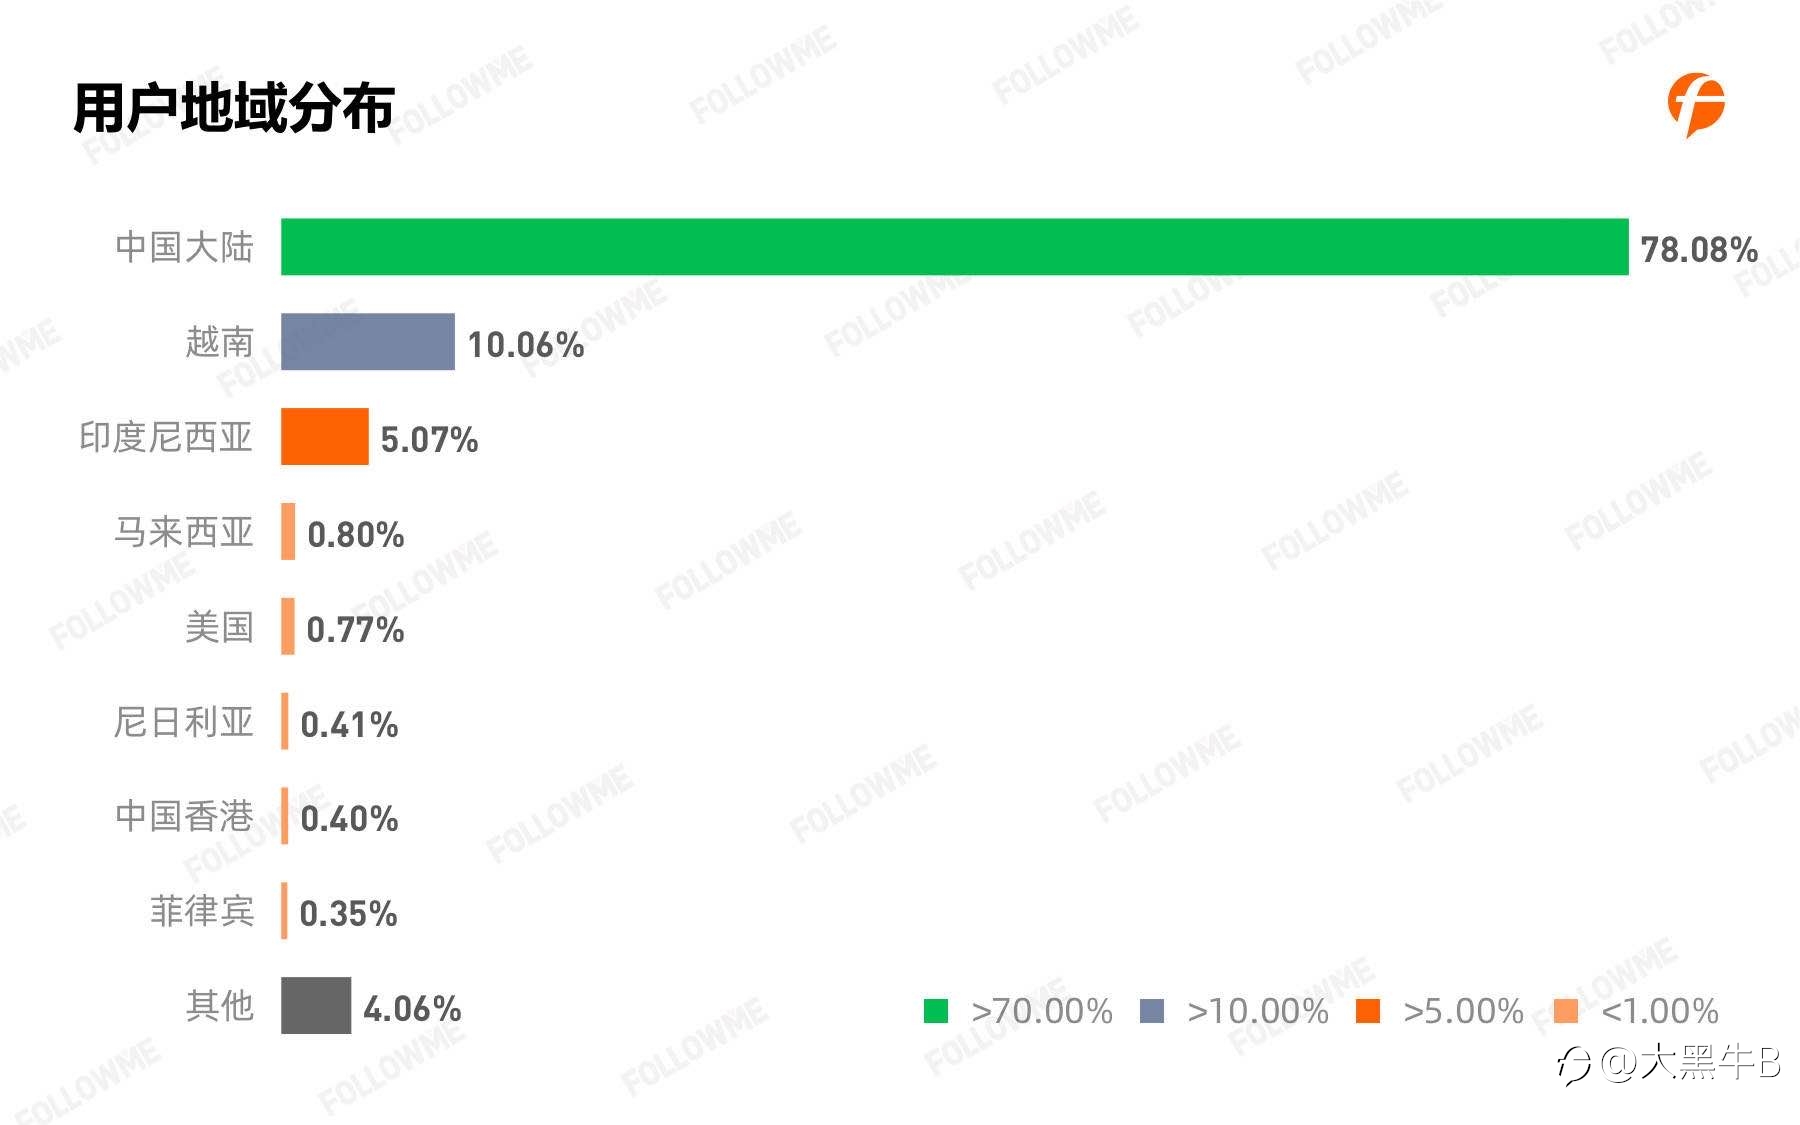
Task: Click the blue-gray >10.00% legend swatch
Action: pyautogui.click(x=1152, y=1011)
